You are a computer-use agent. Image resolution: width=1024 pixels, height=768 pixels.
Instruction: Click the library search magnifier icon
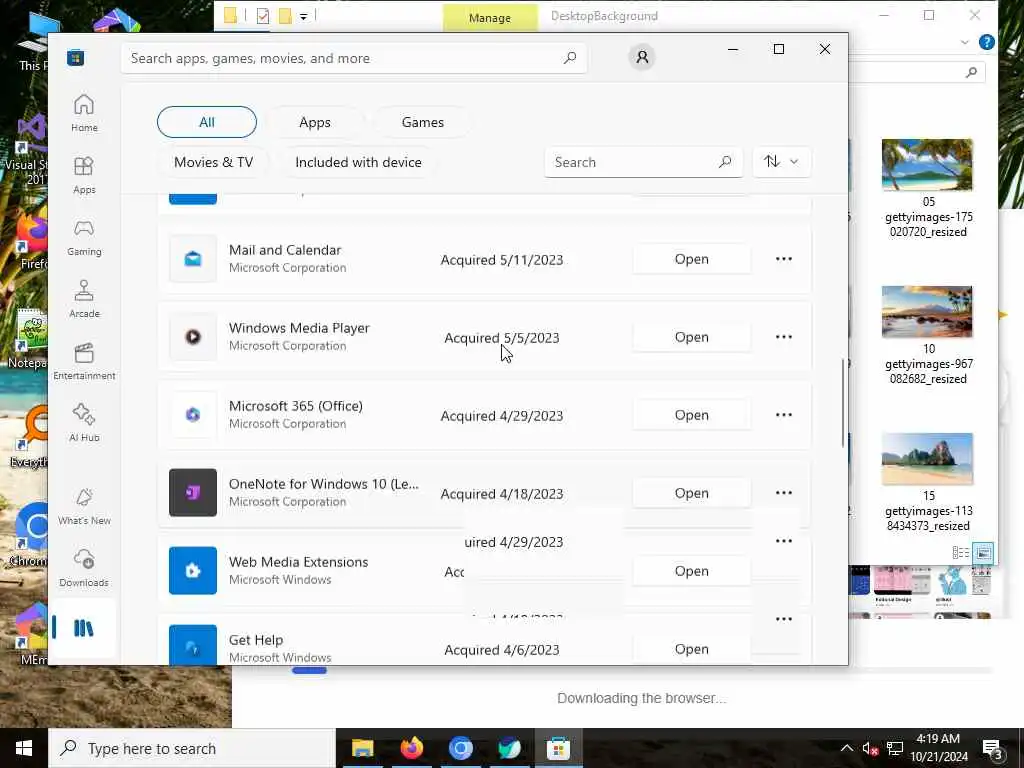pos(725,162)
